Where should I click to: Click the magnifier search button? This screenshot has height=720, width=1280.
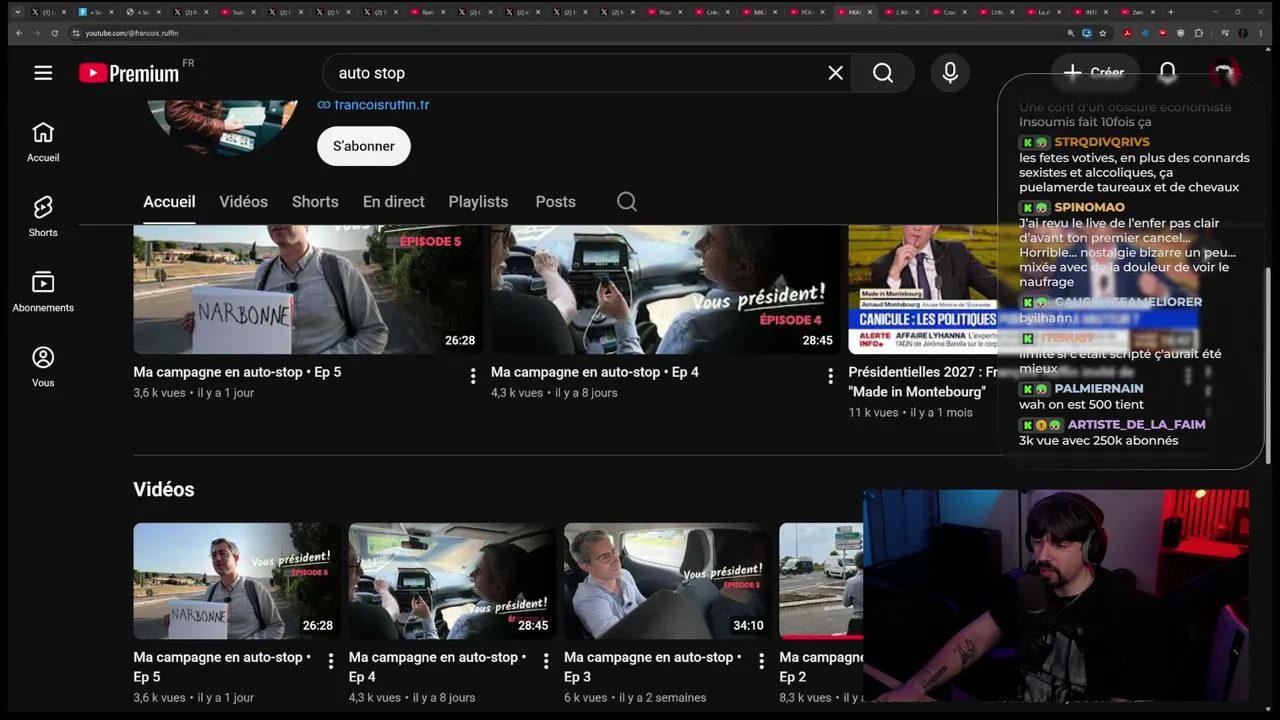(883, 72)
